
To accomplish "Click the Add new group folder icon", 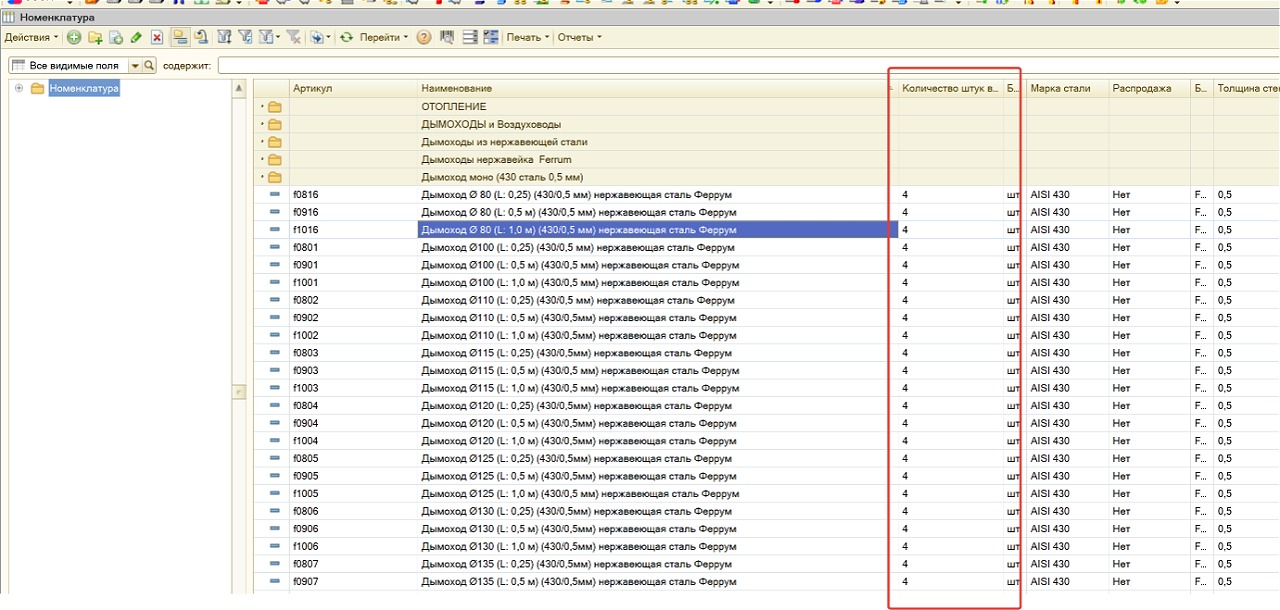I will pos(95,38).
